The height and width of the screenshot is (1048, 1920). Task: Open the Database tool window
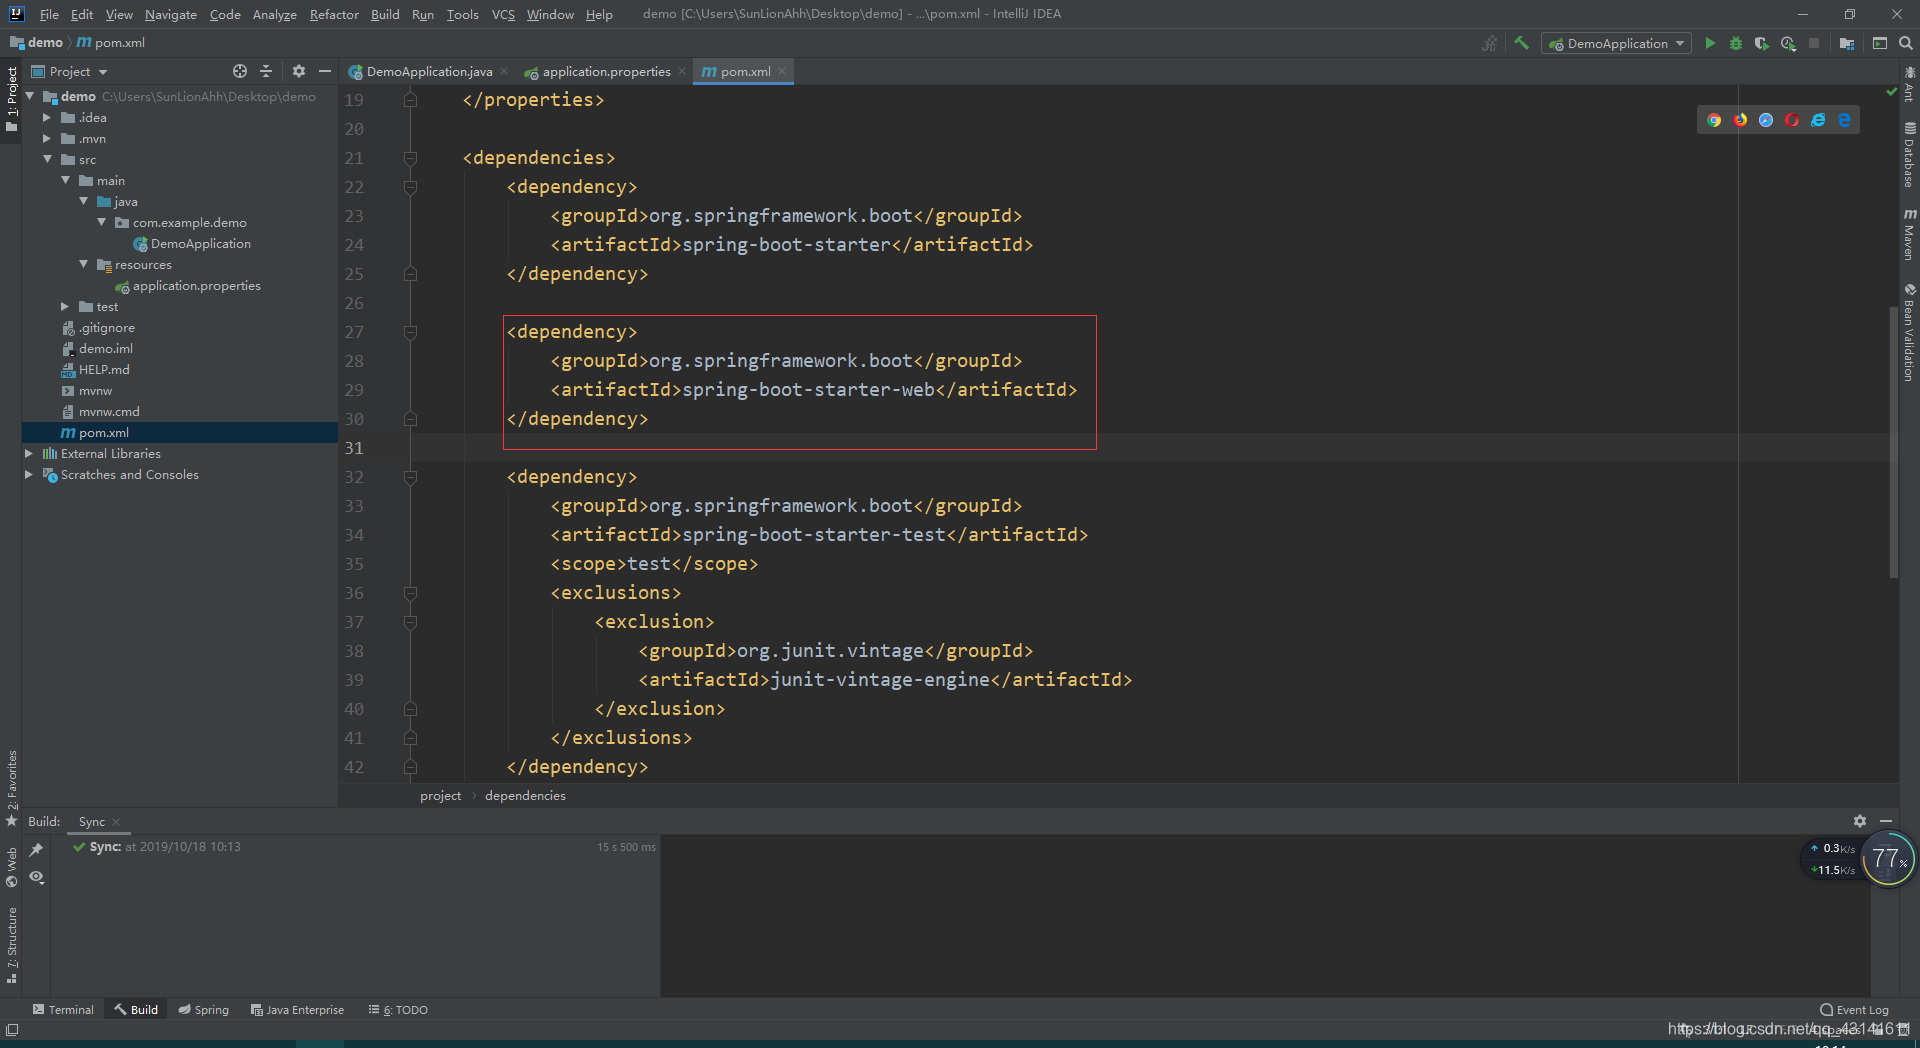tap(1909, 156)
